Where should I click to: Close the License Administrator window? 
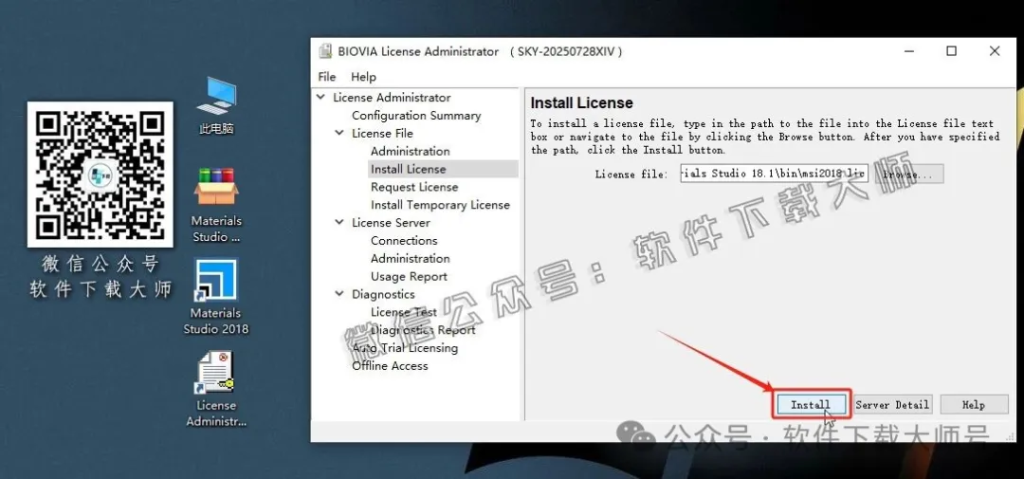point(994,51)
